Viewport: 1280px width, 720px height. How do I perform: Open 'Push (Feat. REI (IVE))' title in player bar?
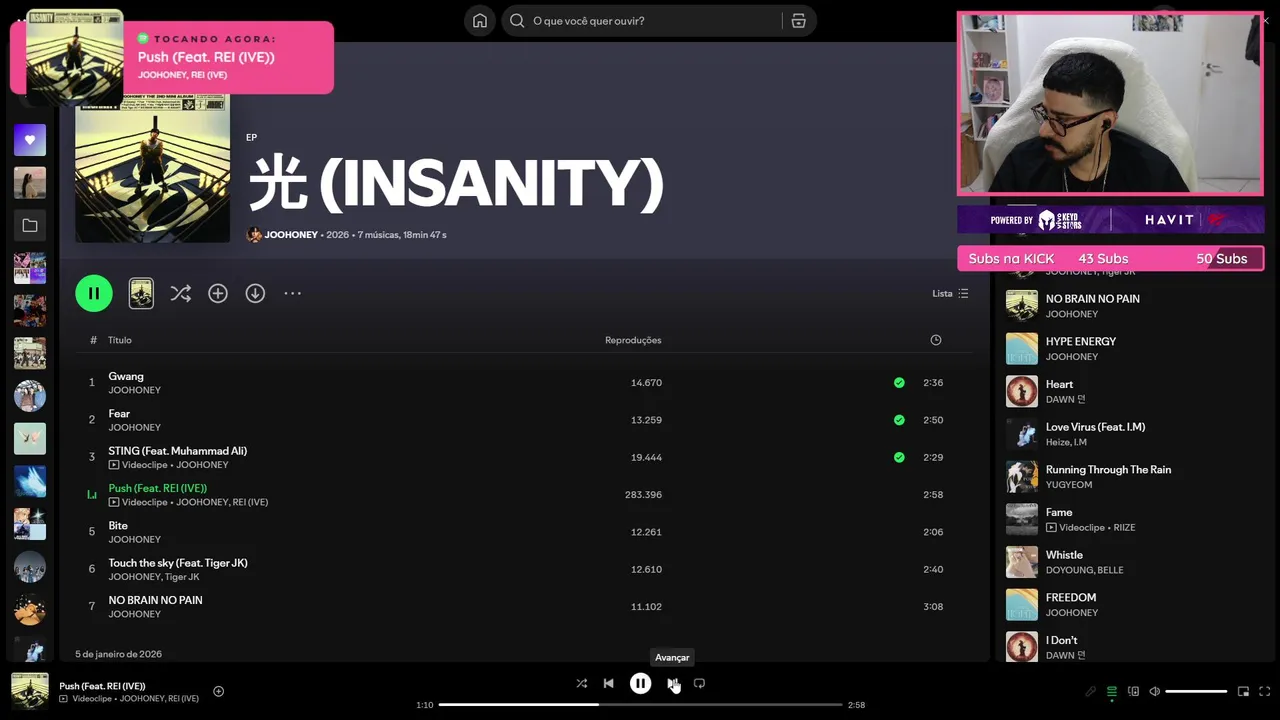102,686
